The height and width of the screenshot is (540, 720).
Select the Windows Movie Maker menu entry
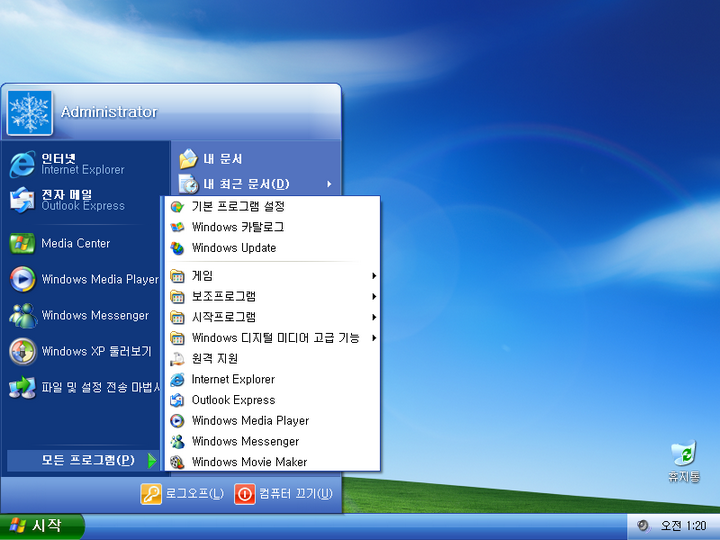point(272,462)
